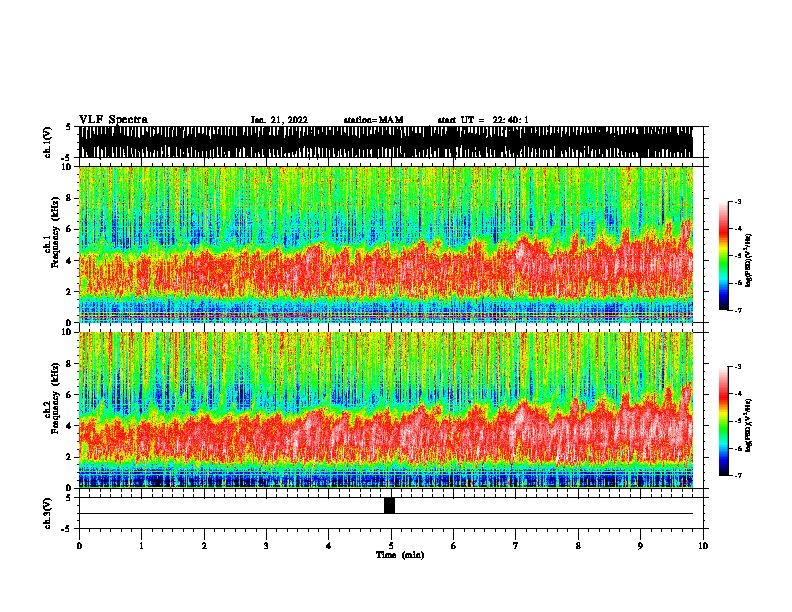Click the "Time (min)" x-axis label
The image size is (792, 612).
point(400,555)
